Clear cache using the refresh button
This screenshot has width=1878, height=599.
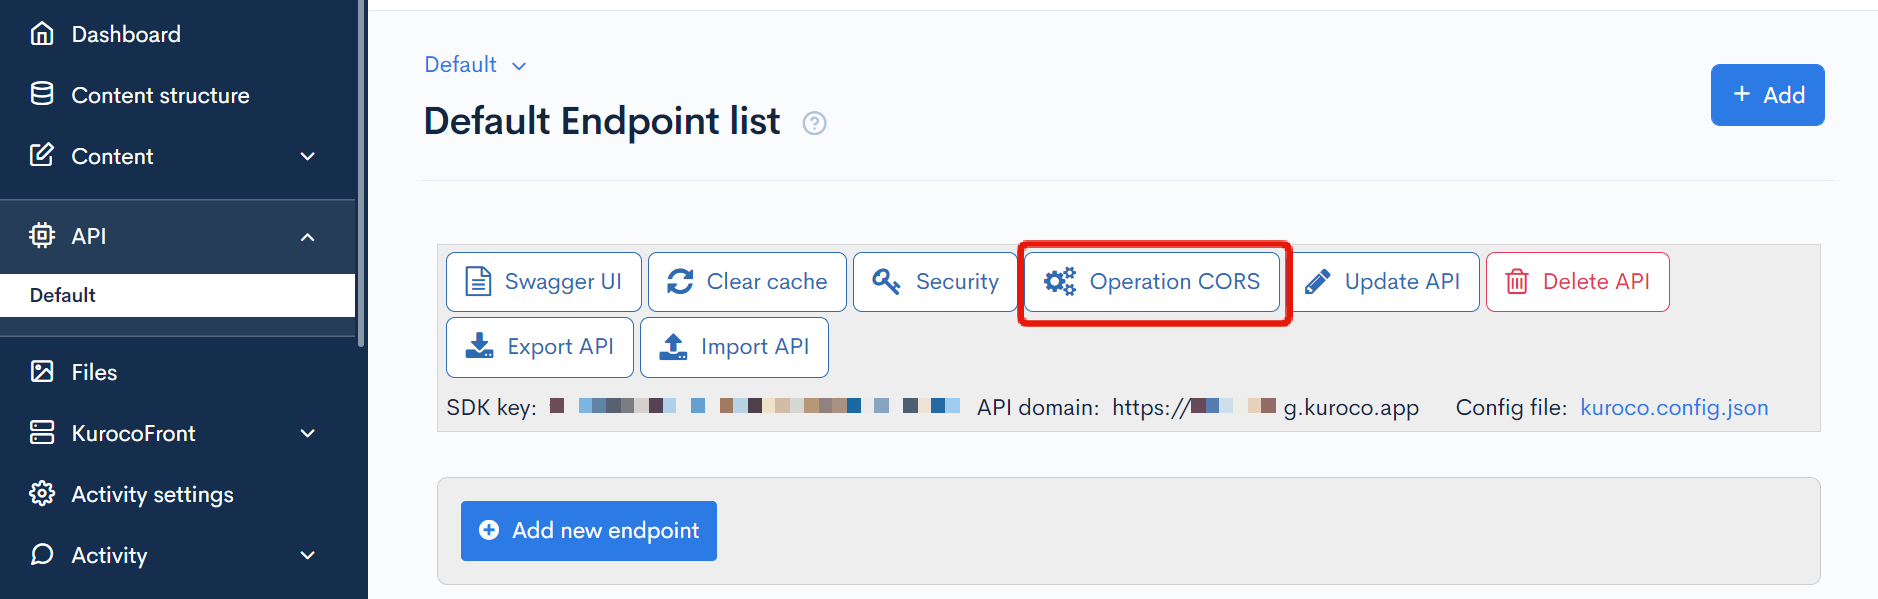[x=747, y=282]
